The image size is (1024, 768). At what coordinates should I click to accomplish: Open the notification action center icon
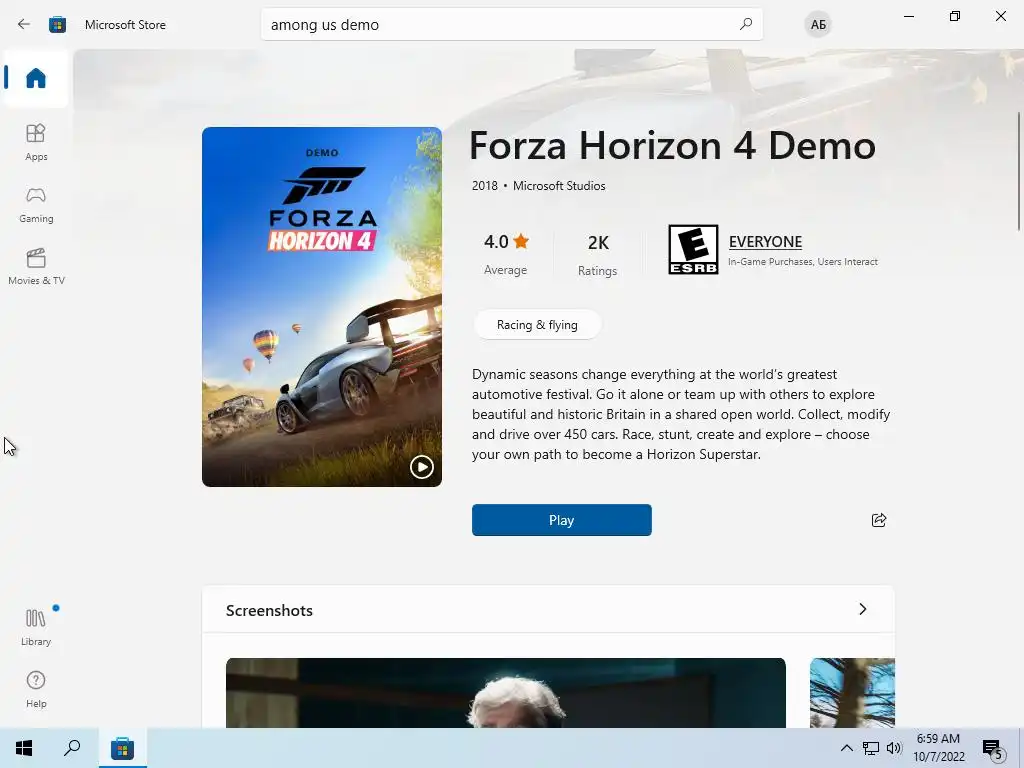[x=993, y=749]
